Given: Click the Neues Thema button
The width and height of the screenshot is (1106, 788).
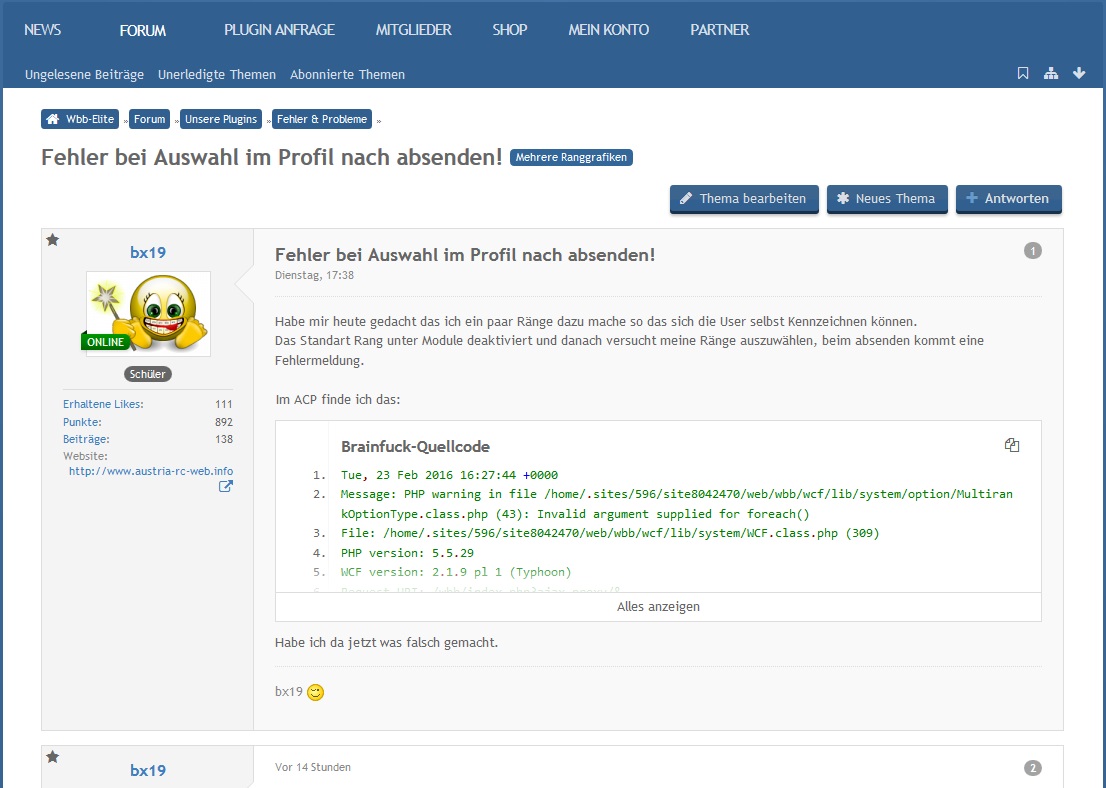Looking at the screenshot, I should click(x=886, y=199).
